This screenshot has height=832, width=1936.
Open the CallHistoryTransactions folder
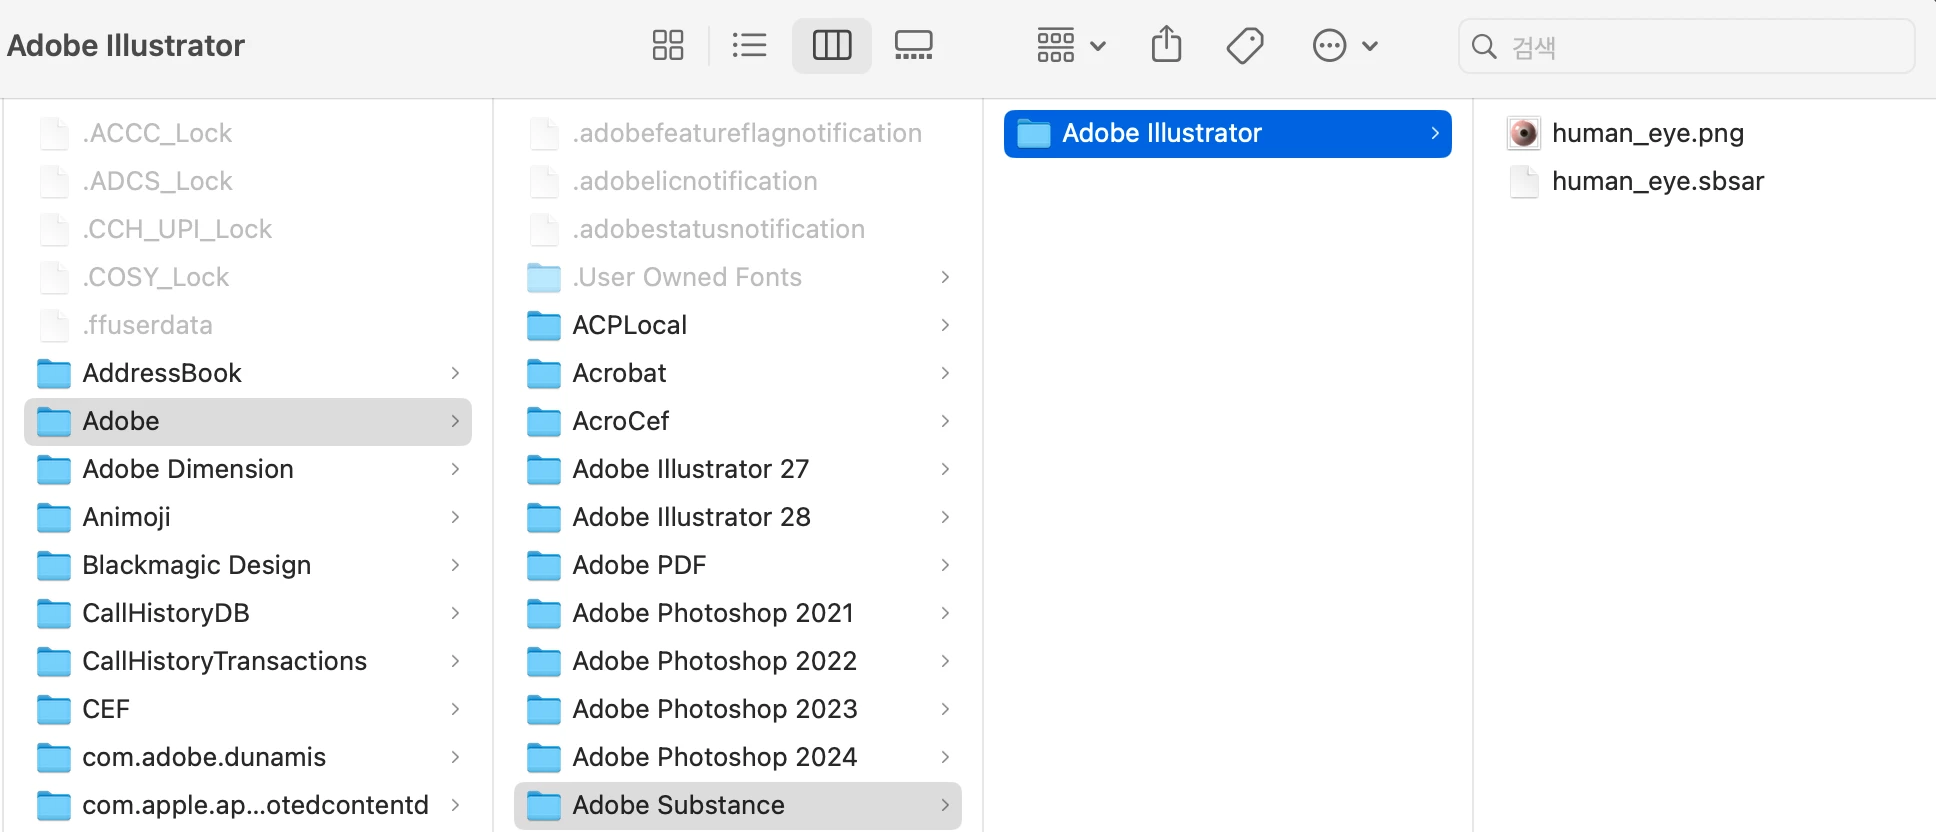point(248,661)
